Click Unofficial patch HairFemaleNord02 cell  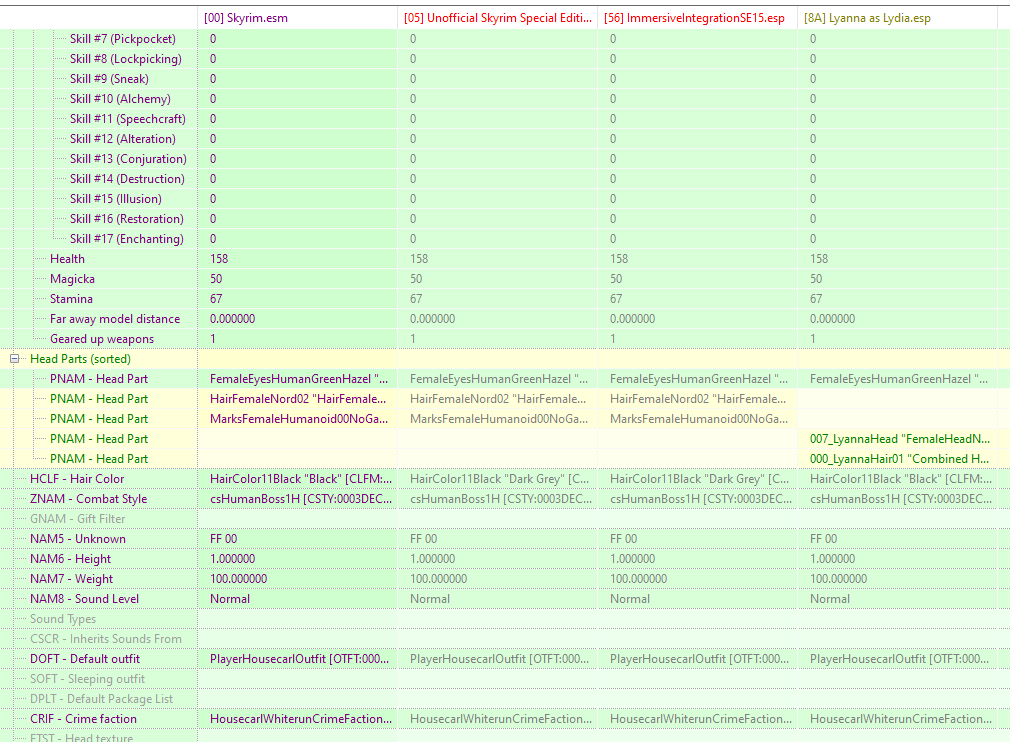[x=498, y=399]
